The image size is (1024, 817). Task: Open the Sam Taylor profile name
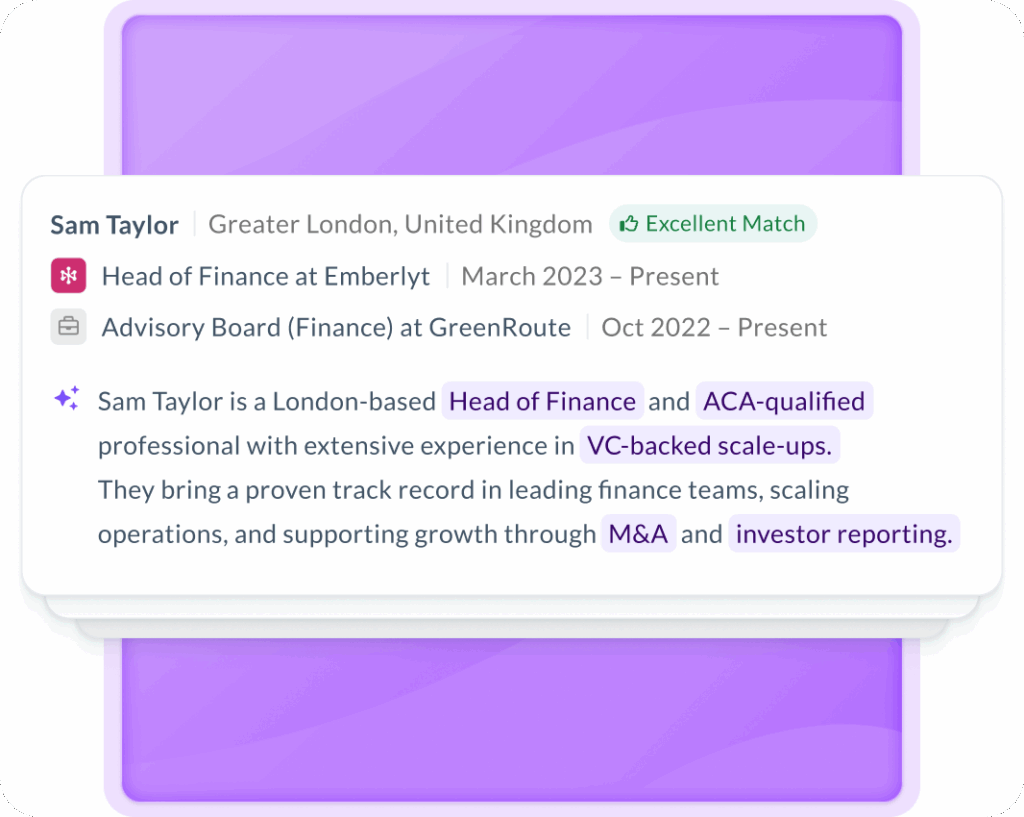[x=114, y=225]
